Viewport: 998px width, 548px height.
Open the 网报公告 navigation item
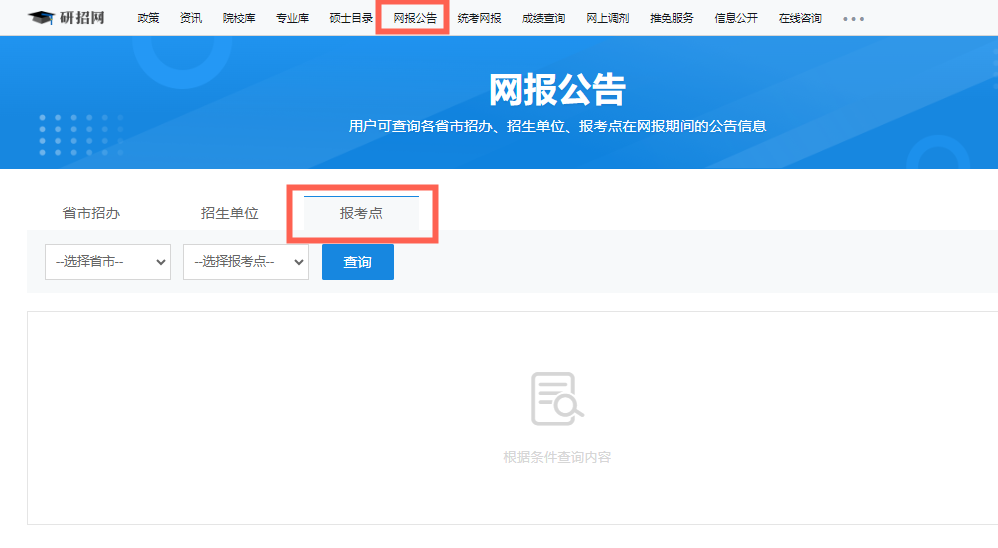click(x=415, y=18)
